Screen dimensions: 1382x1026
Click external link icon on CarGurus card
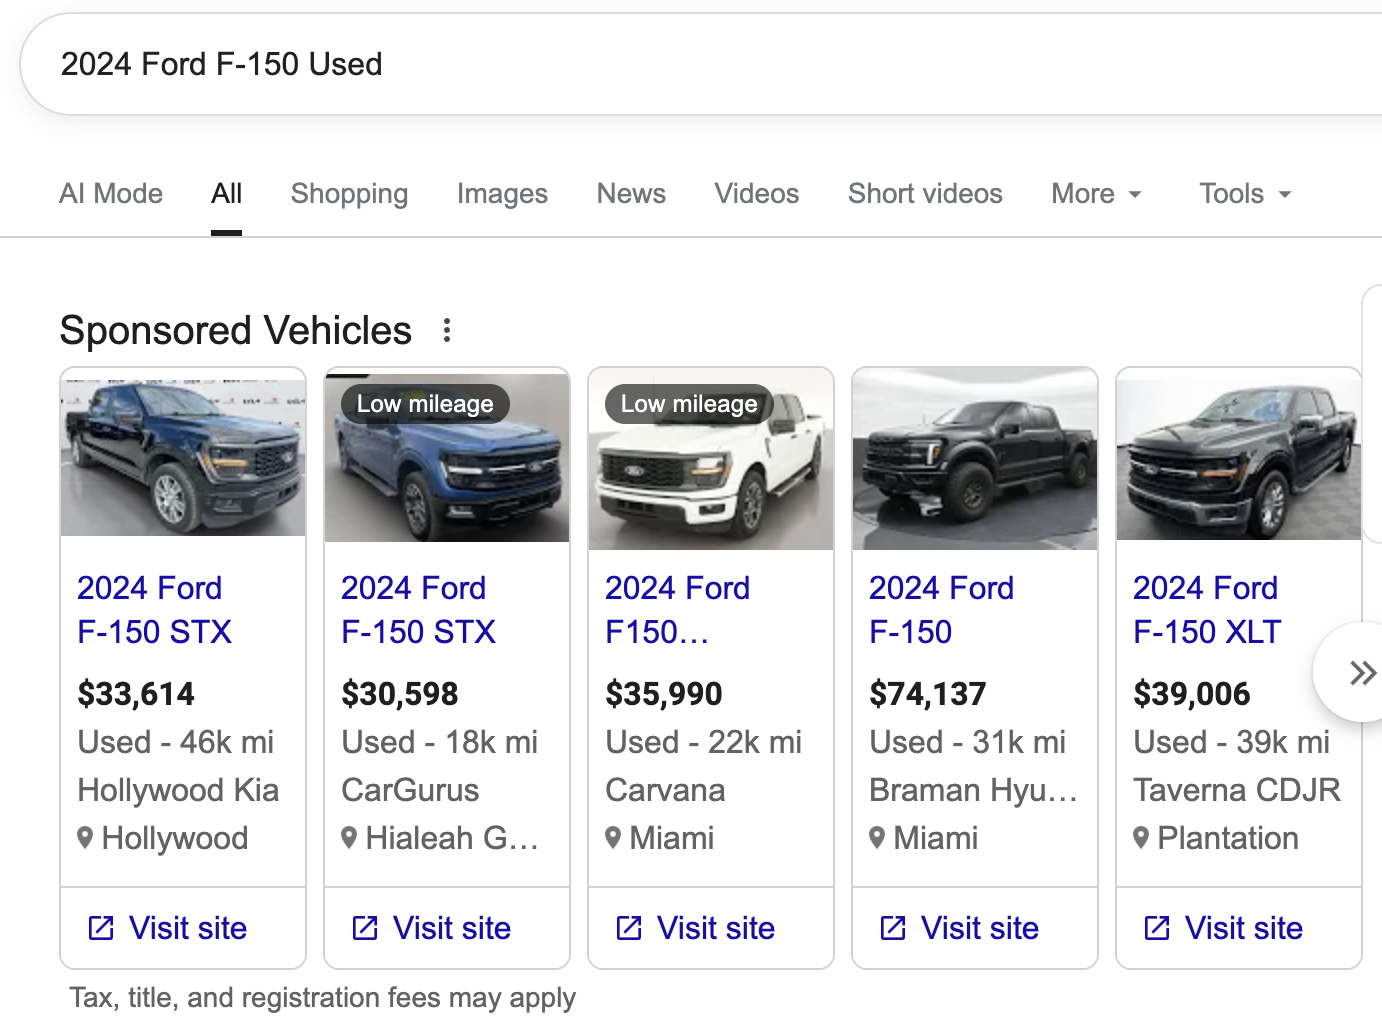point(365,928)
